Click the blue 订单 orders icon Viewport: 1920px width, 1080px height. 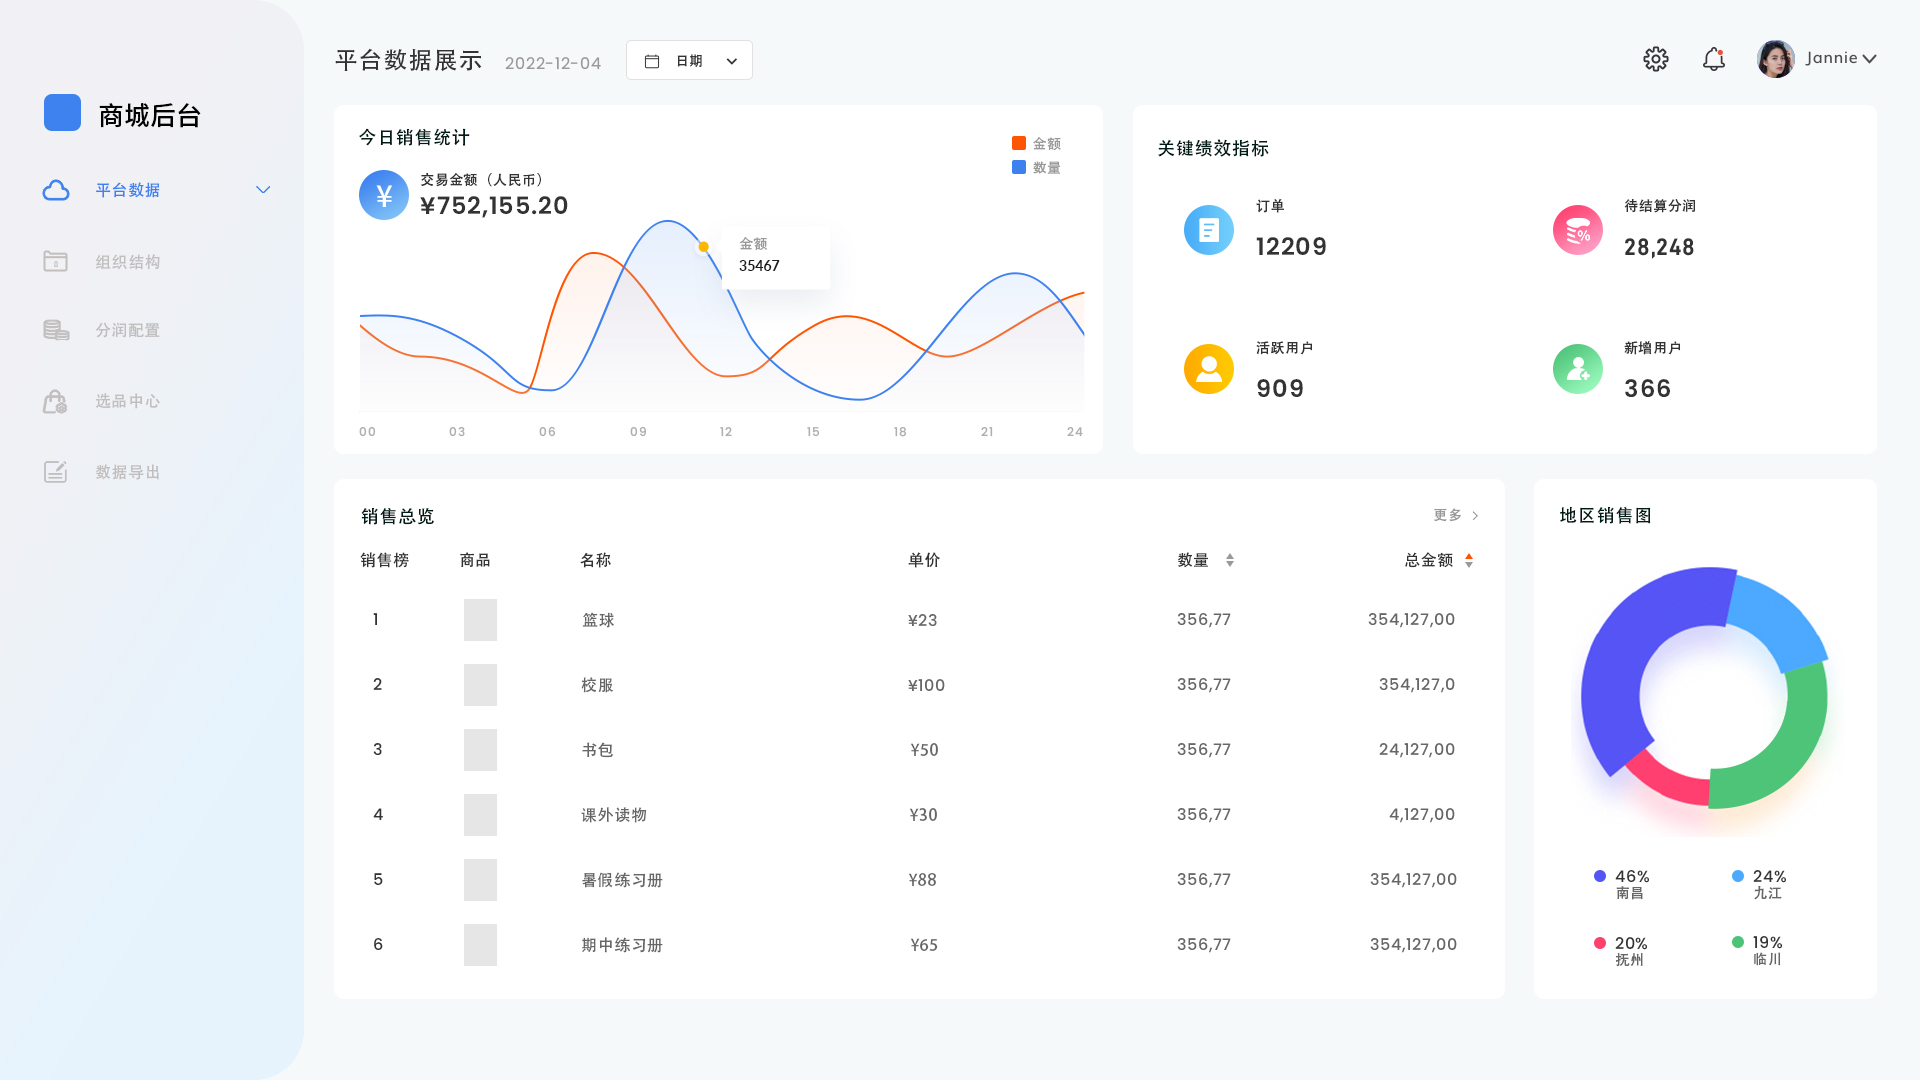click(x=1208, y=230)
